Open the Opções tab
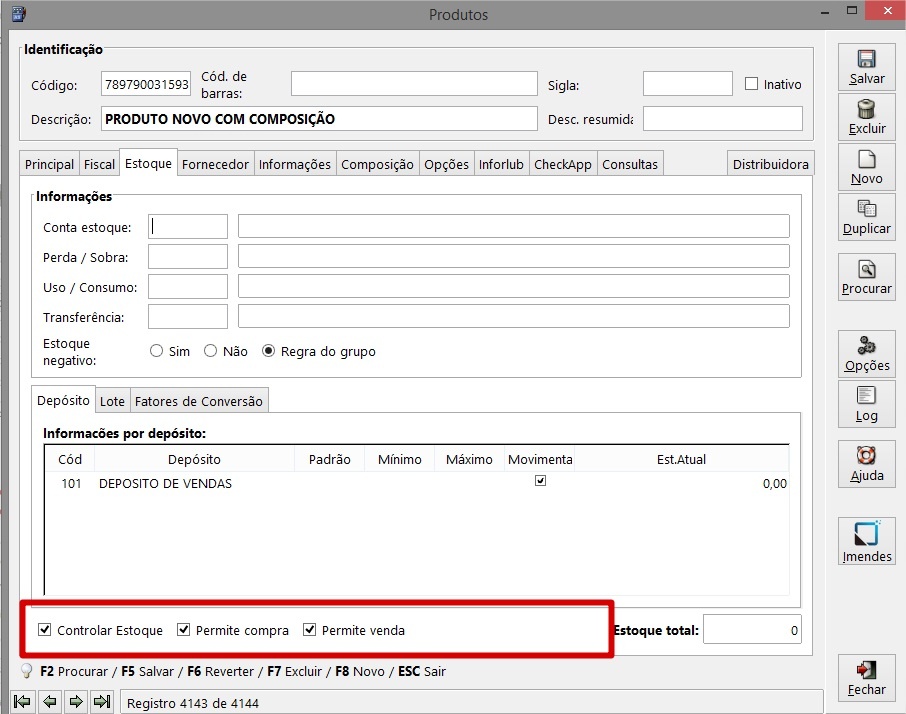This screenshot has height=714, width=906. pyautogui.click(x=446, y=164)
